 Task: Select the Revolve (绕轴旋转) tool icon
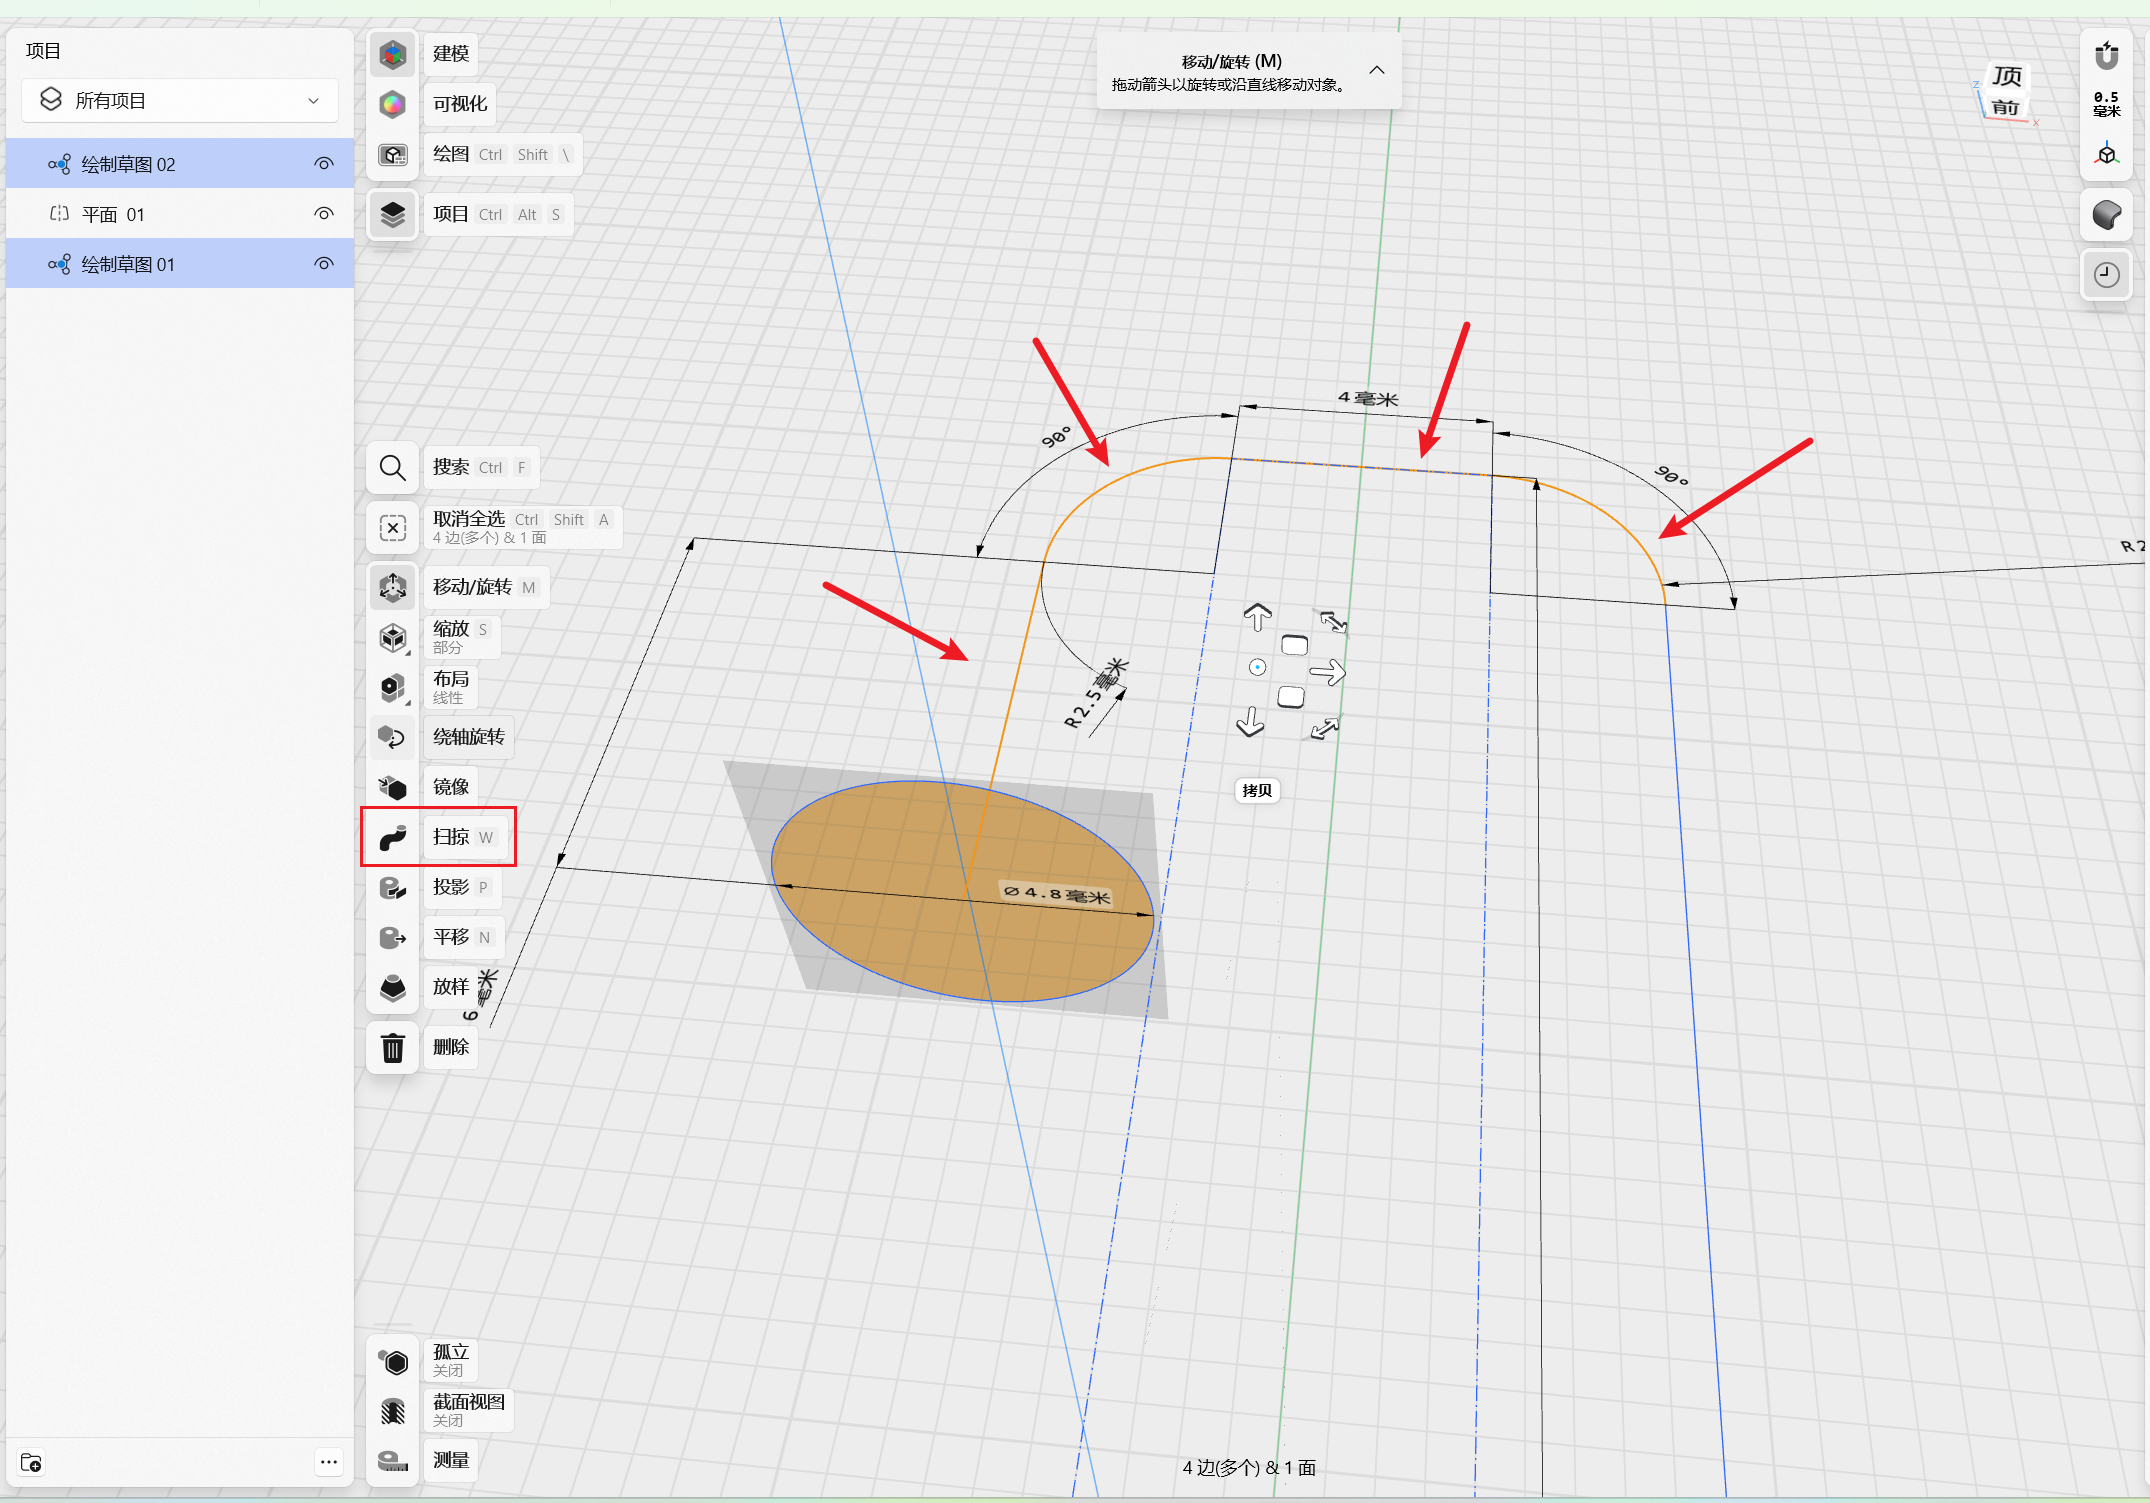click(393, 737)
